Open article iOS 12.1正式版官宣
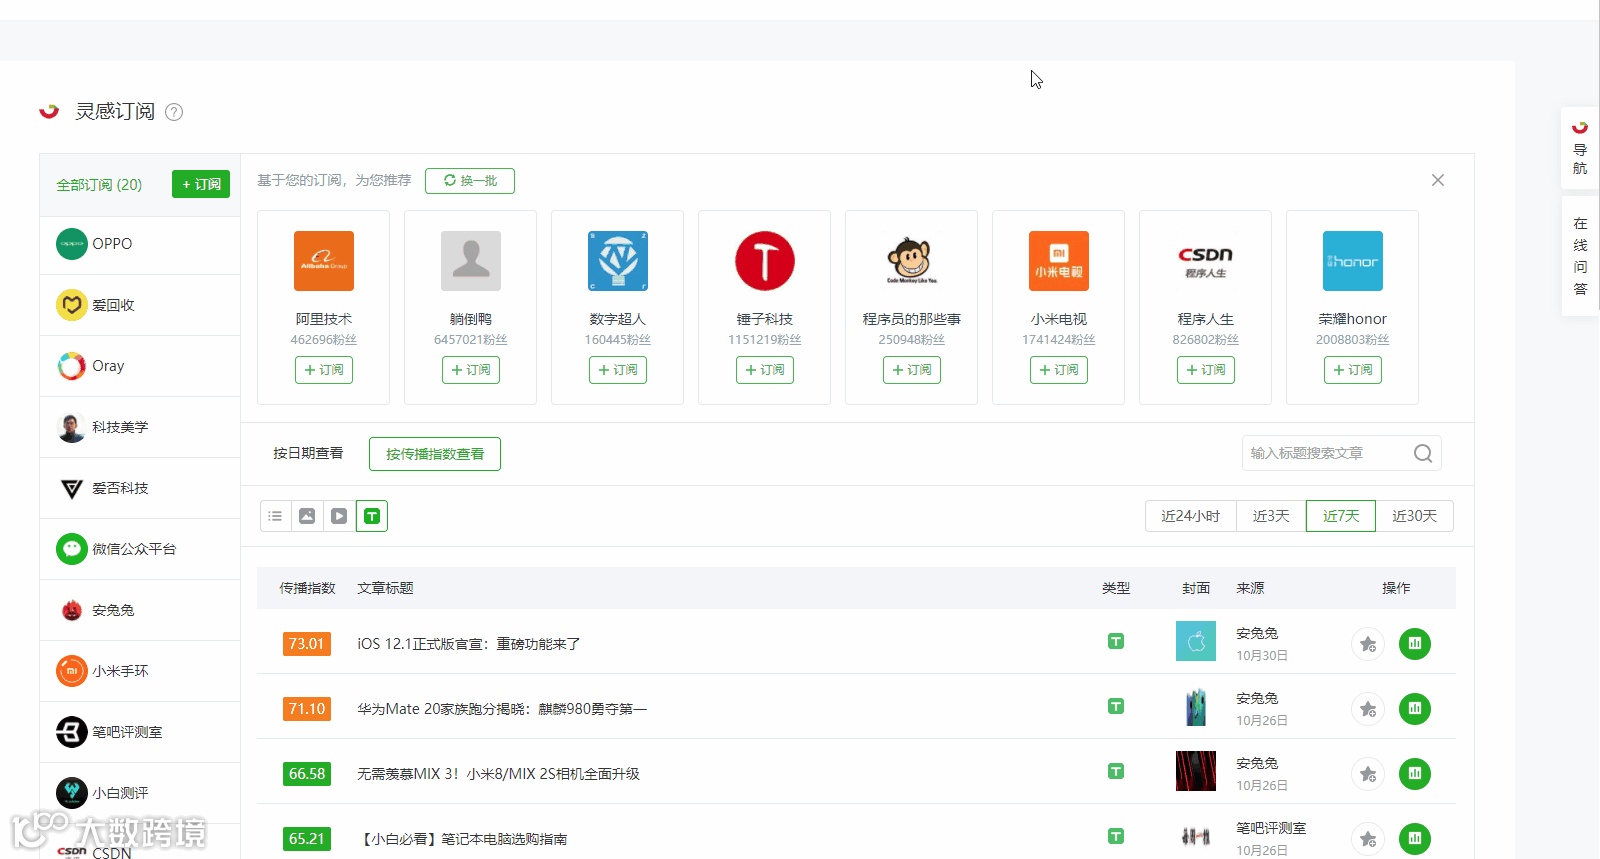 click(469, 644)
